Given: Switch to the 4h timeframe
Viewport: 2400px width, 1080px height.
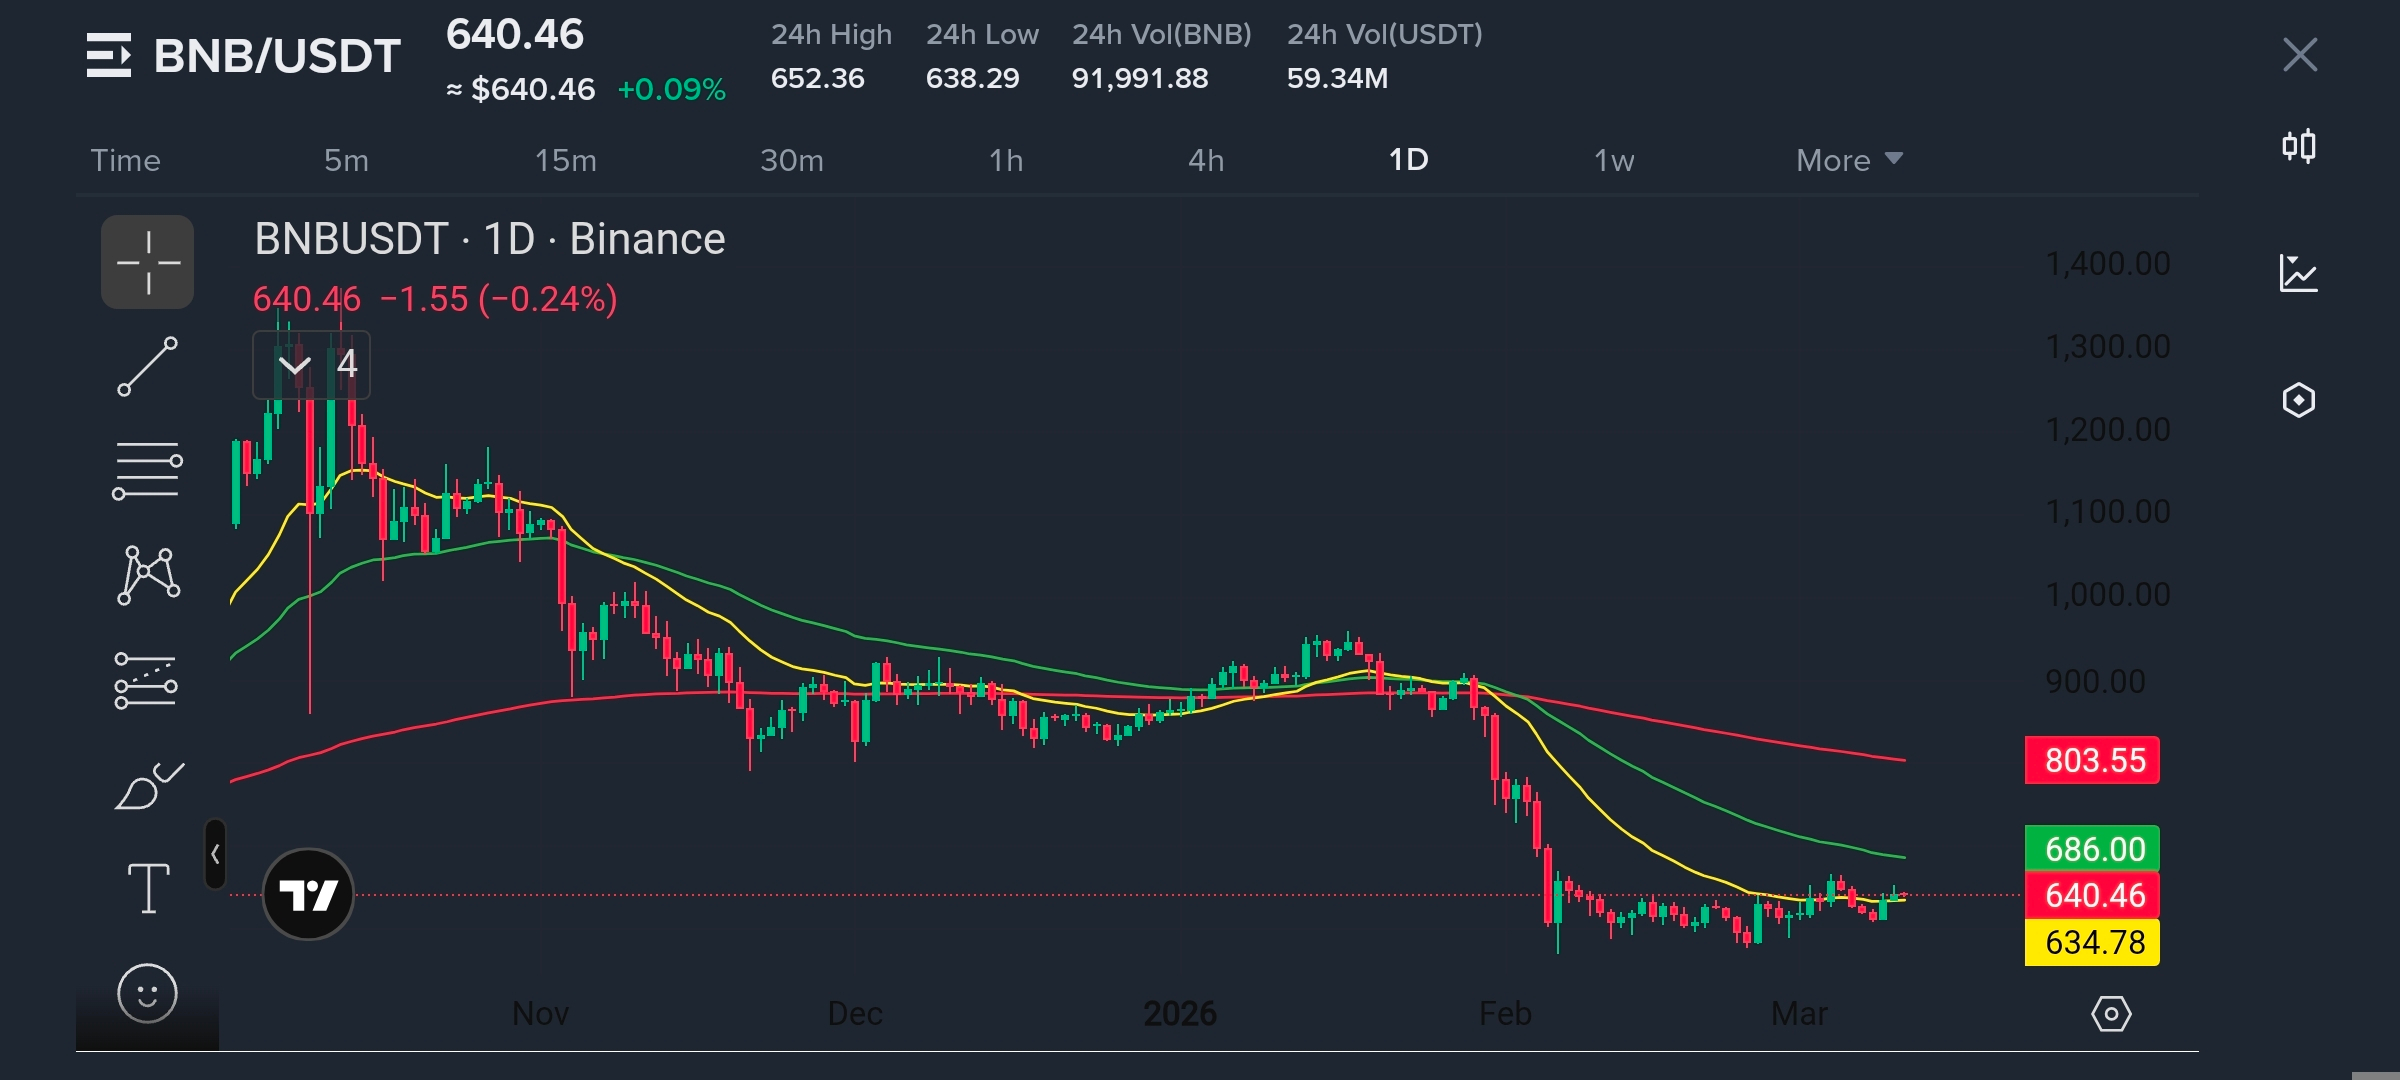Looking at the screenshot, I should pyautogui.click(x=1205, y=160).
